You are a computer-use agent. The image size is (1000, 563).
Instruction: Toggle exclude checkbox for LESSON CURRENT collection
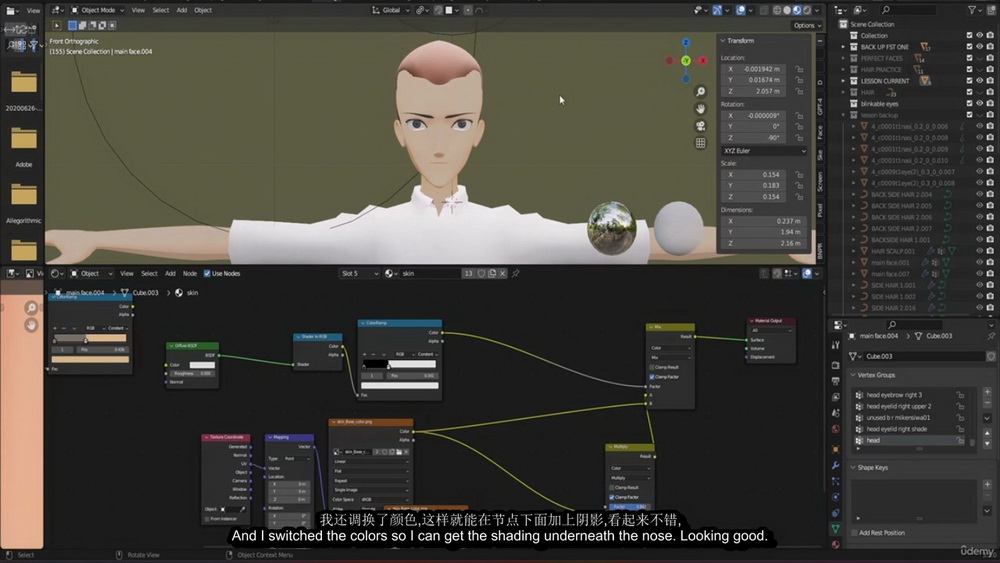pos(969,81)
